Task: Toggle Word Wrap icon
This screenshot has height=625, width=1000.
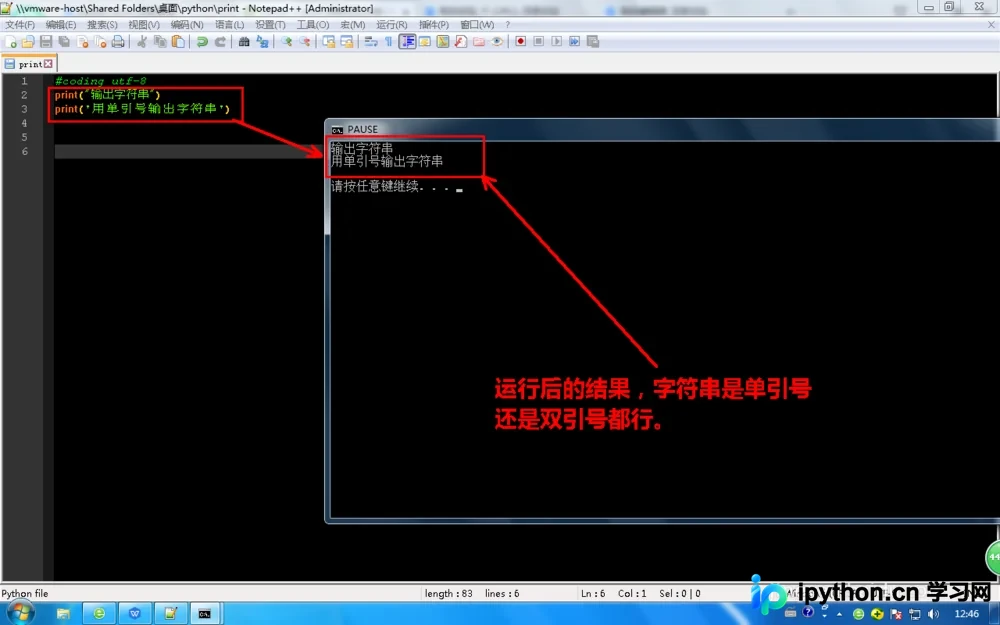Action: click(x=371, y=41)
